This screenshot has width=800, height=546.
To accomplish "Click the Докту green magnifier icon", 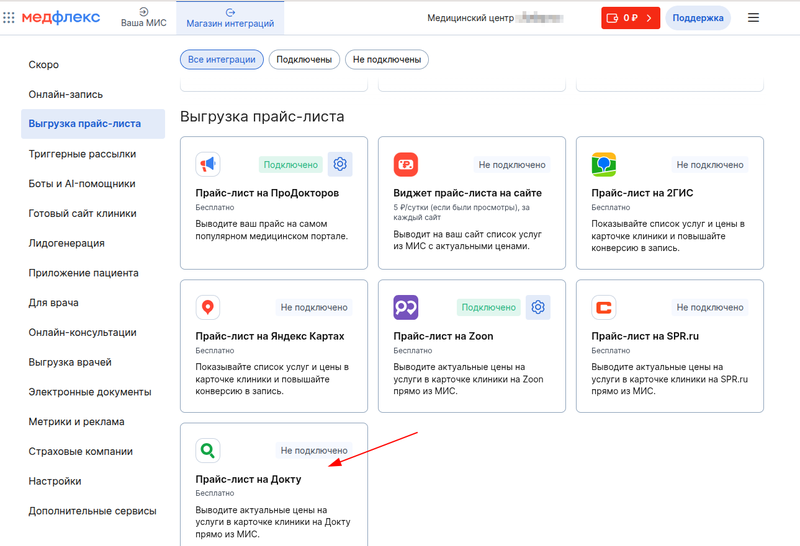I will (x=208, y=450).
